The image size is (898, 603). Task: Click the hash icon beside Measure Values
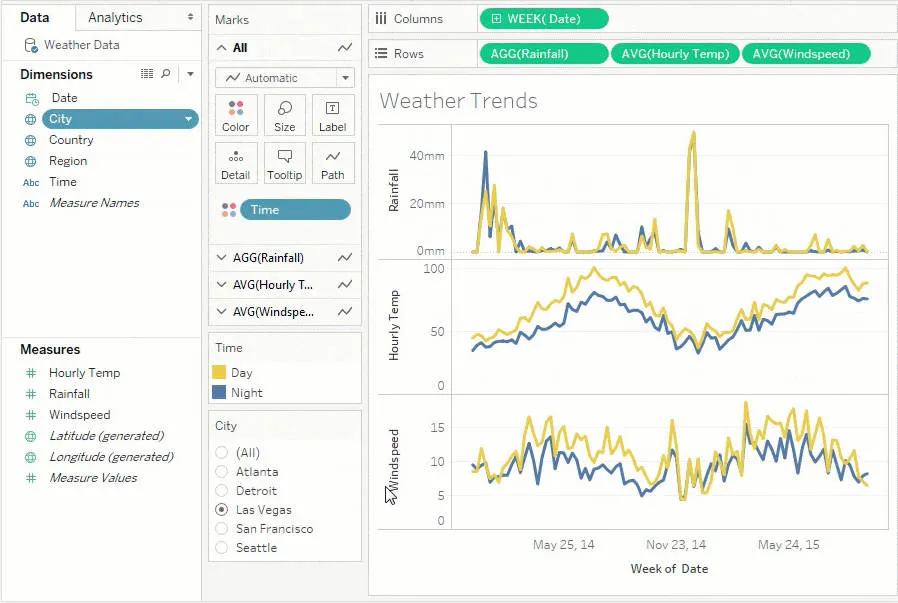point(31,478)
